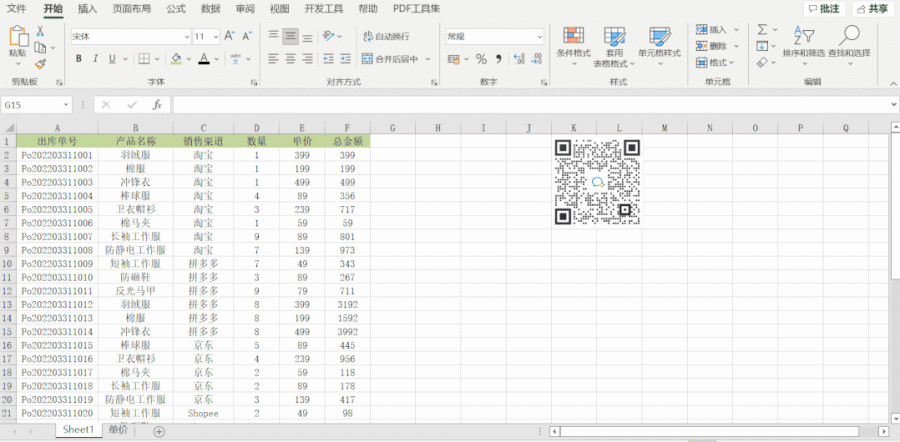Click the formula bar input field
Screen dimensions: 900x442
coord(530,105)
